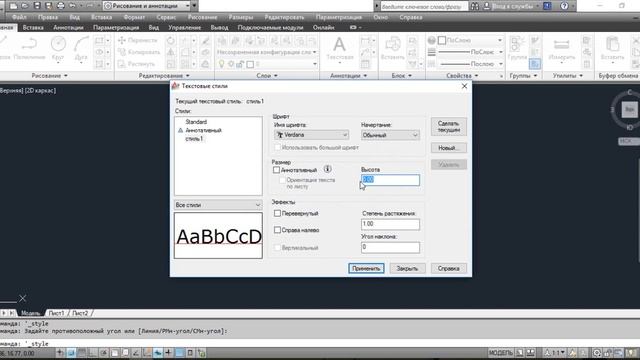Click the annotative info icon in dialog

click(327, 169)
